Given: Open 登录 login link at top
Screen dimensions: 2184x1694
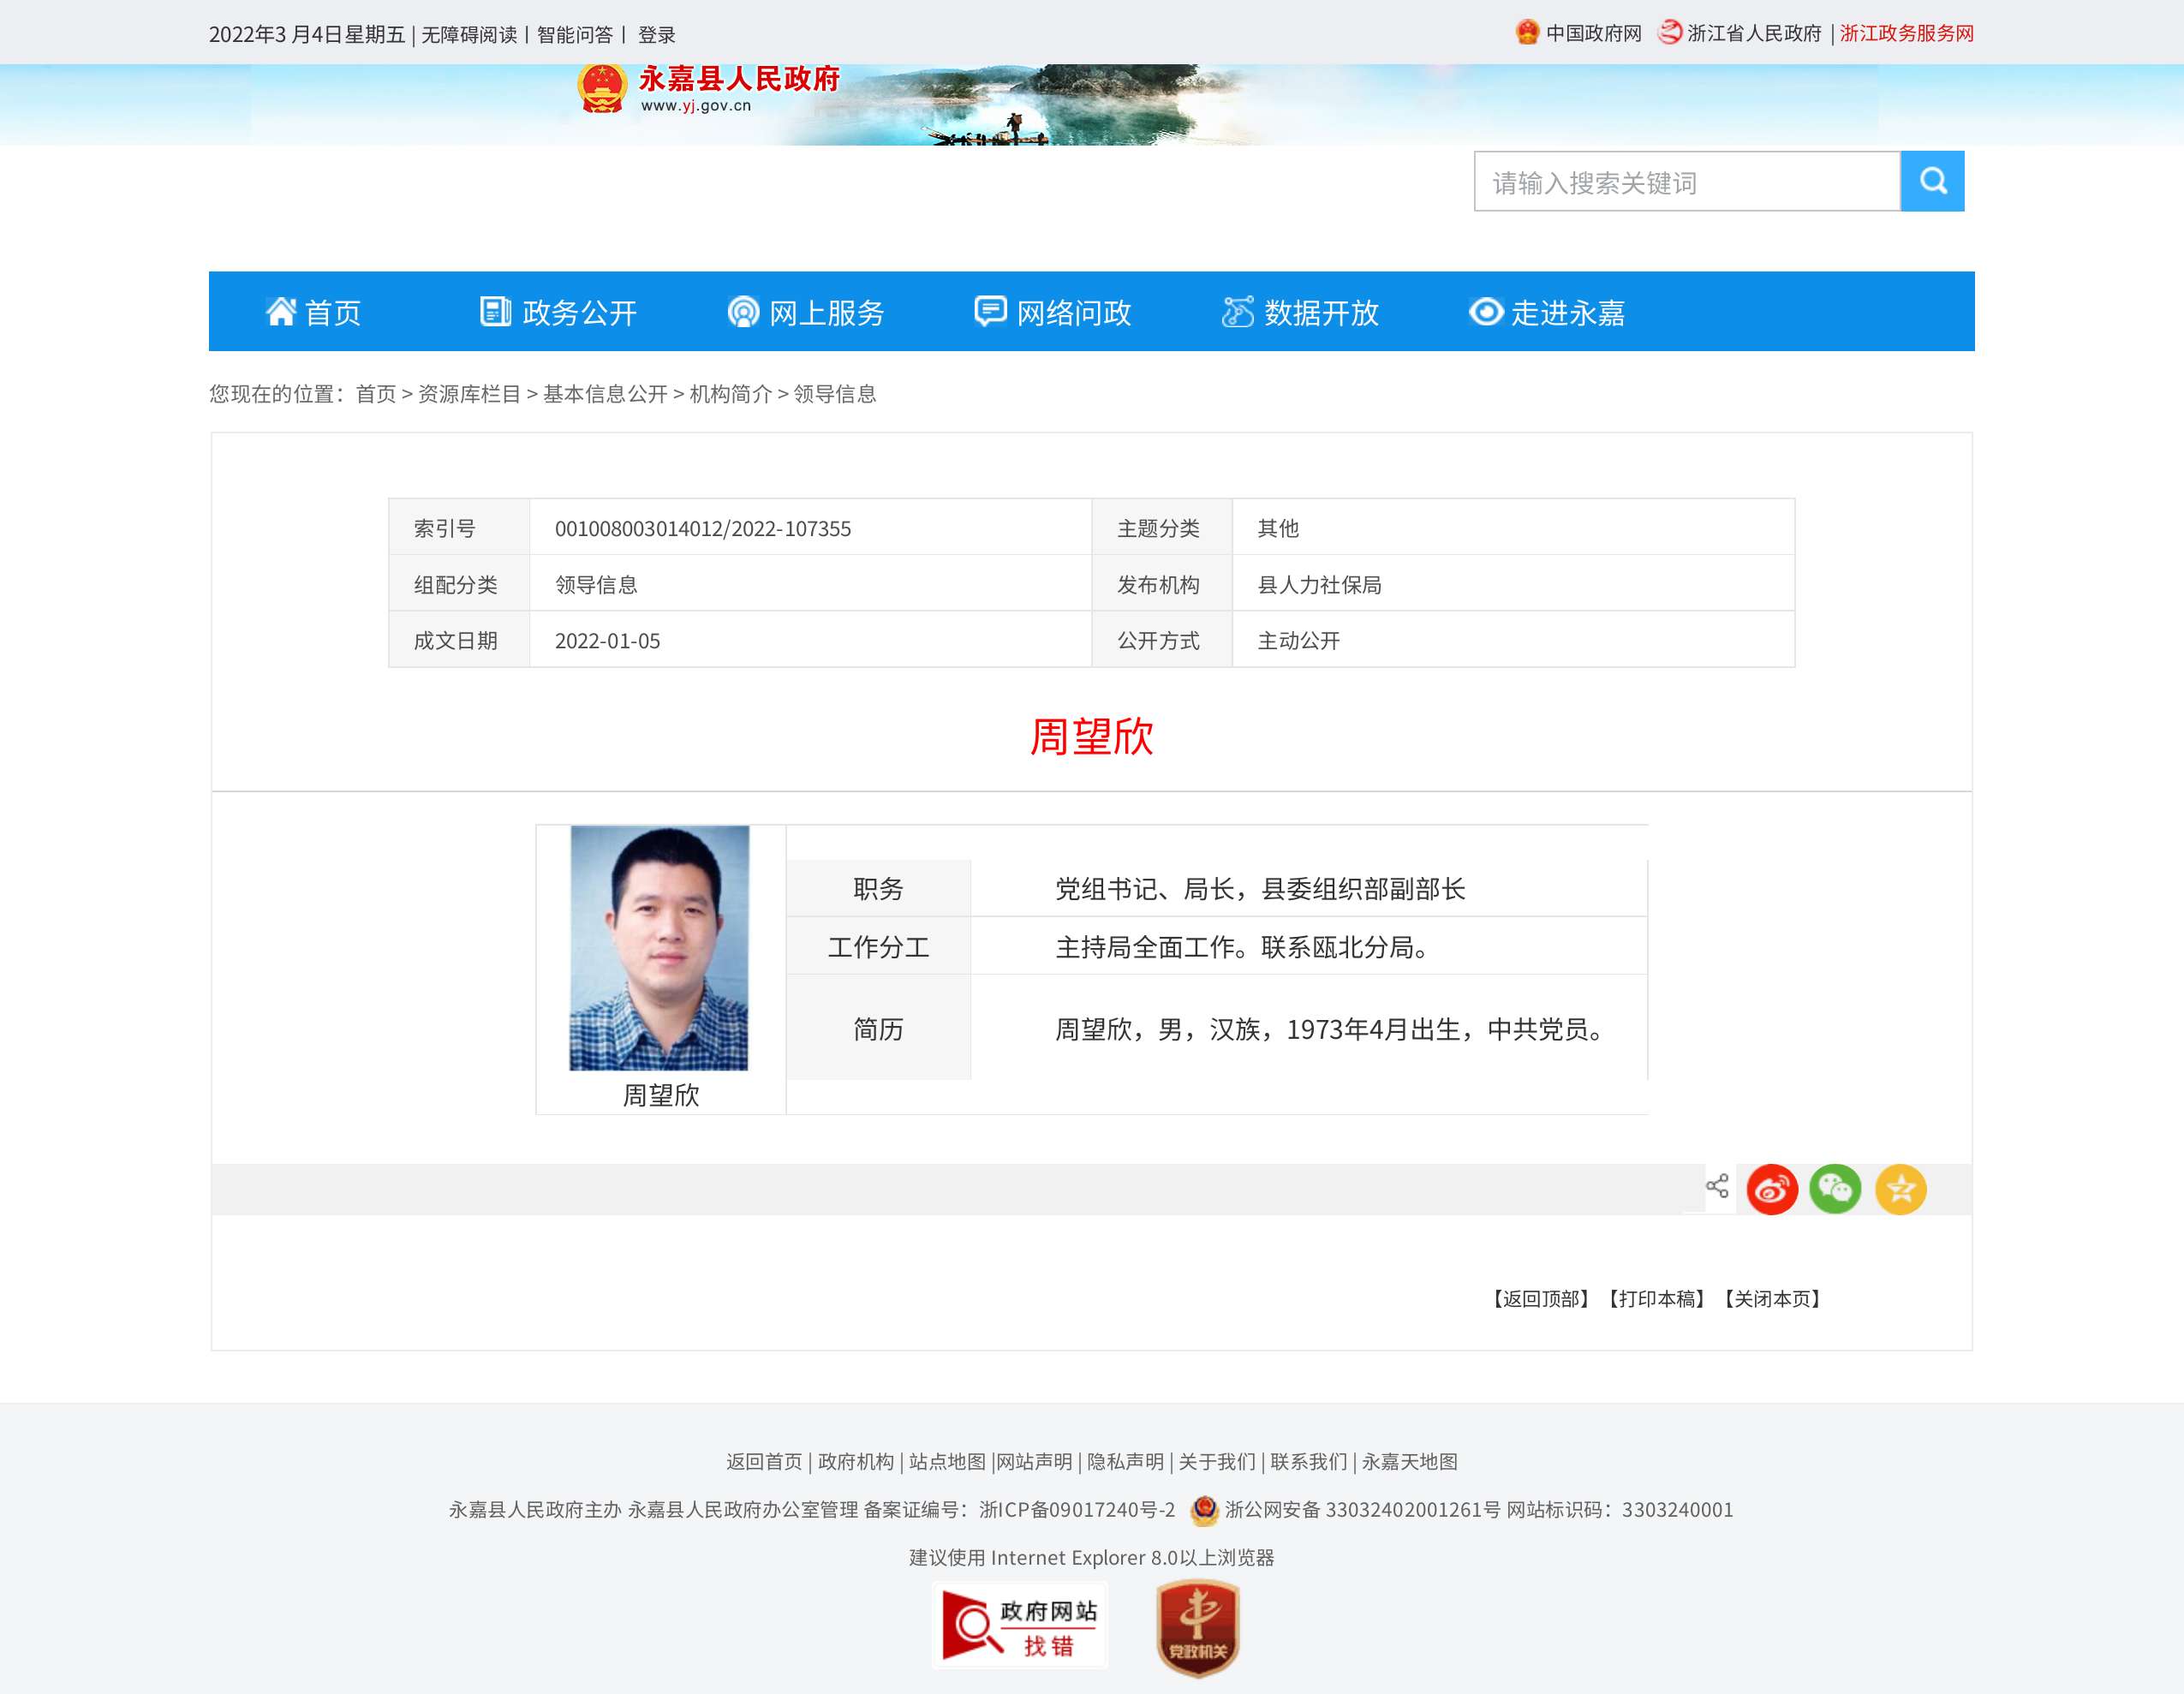Looking at the screenshot, I should (x=656, y=35).
